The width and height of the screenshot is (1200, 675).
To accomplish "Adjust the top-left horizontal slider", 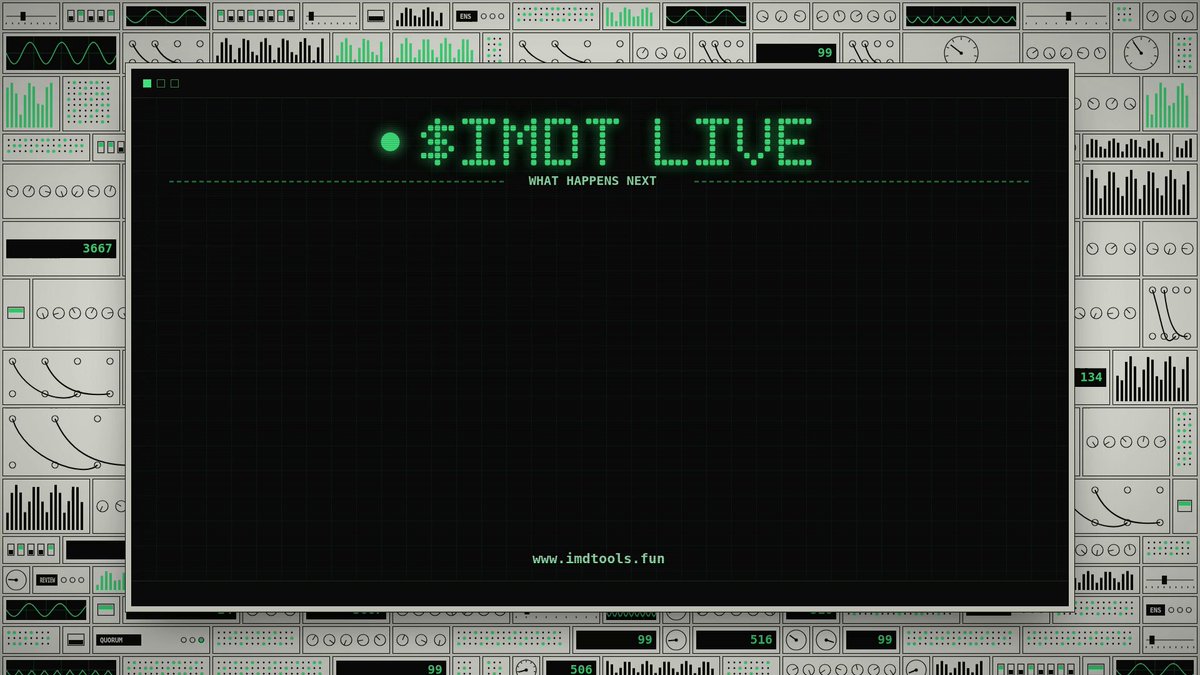I will tap(30, 16).
